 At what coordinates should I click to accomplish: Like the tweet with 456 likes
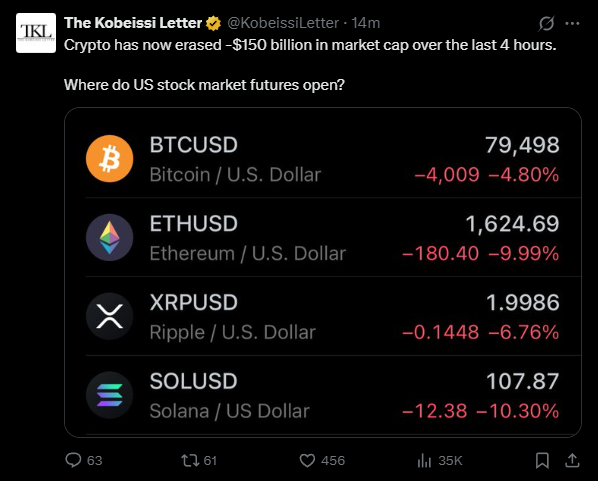coord(322,460)
